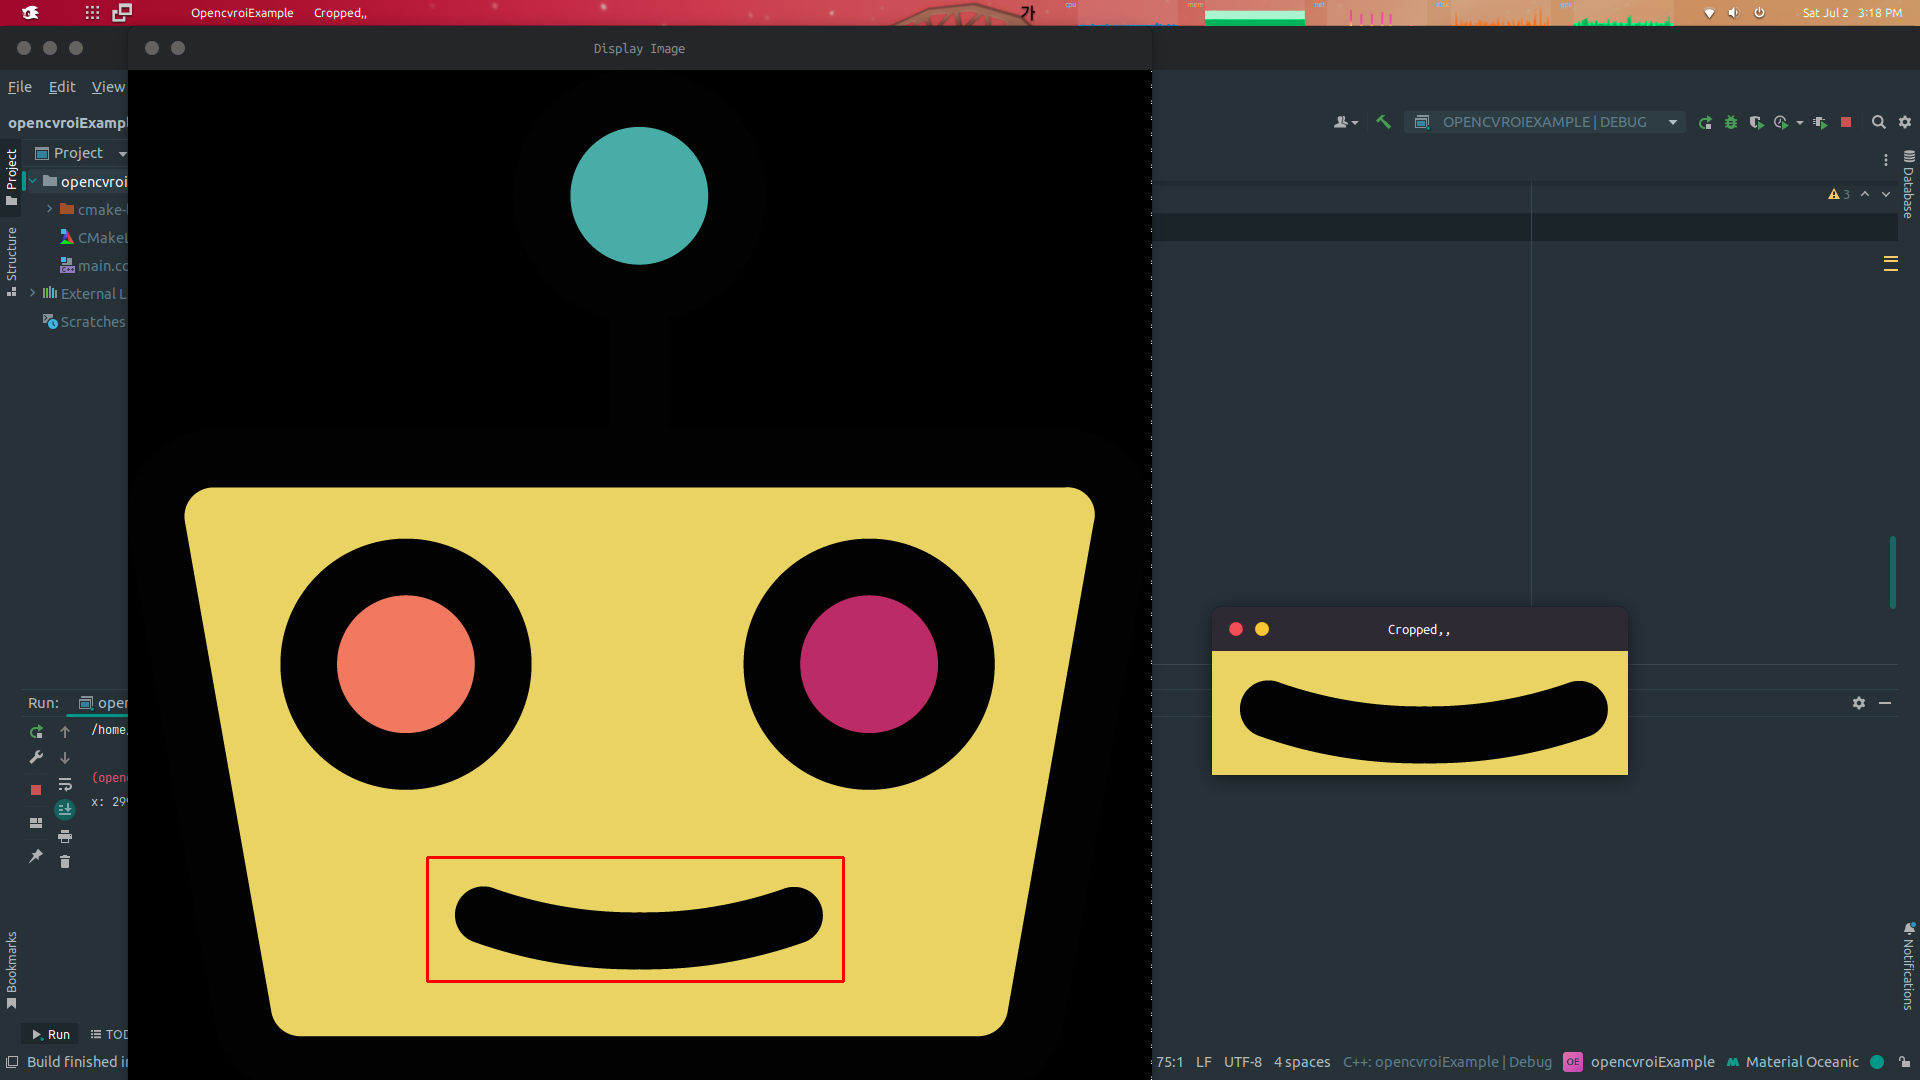Toggle scroll to end in console

pyautogui.click(x=65, y=810)
